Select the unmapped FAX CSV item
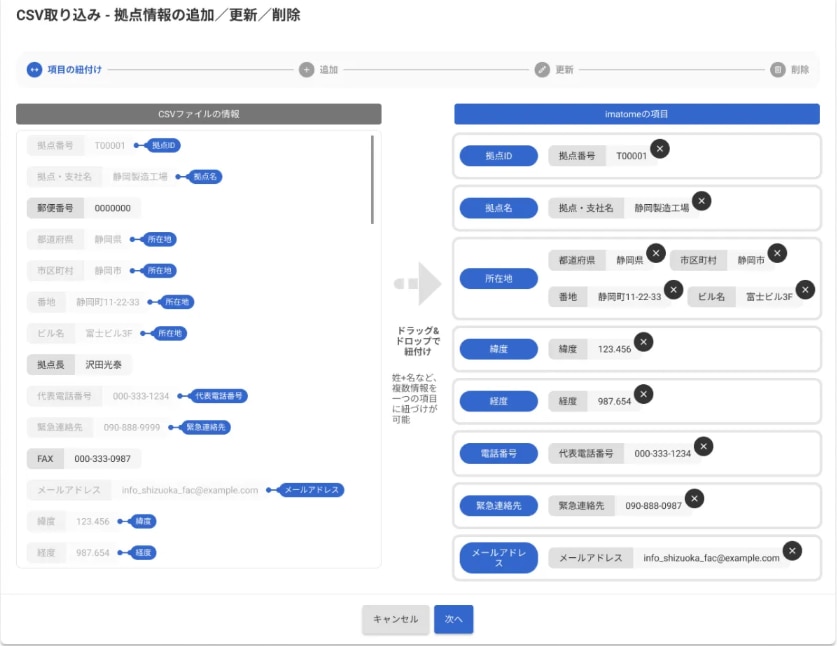This screenshot has height=646, width=837. [x=84, y=459]
